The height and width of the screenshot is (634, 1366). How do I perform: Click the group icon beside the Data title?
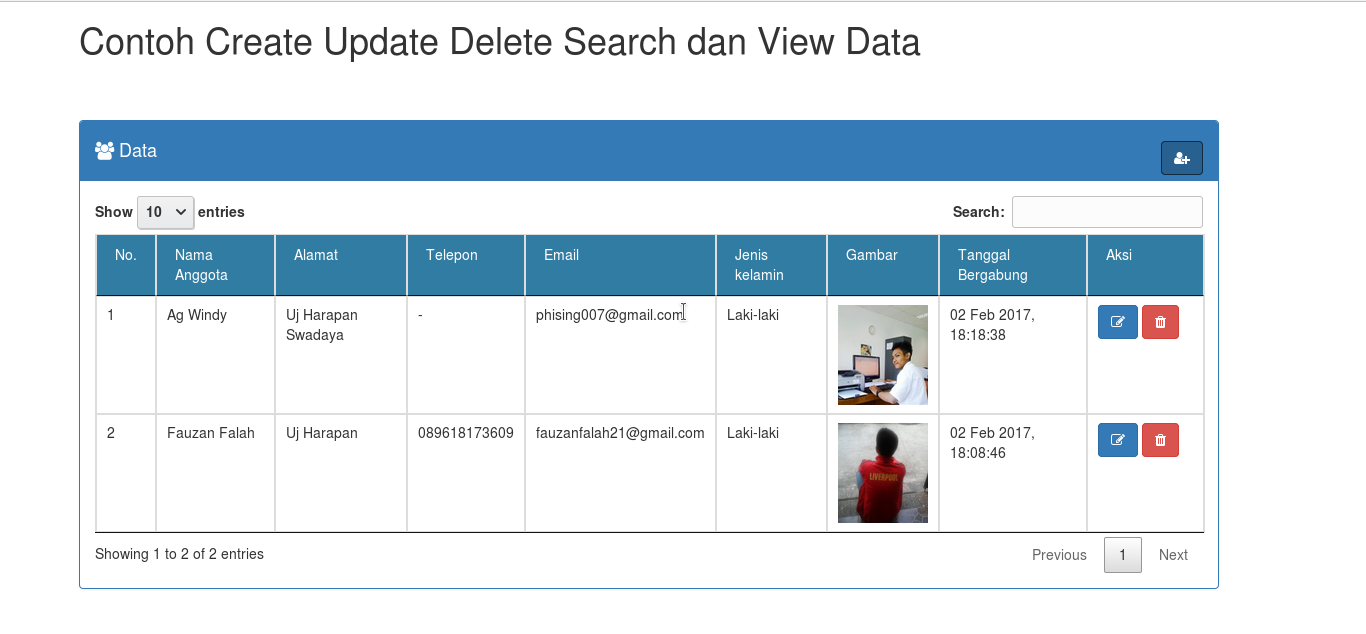103,149
